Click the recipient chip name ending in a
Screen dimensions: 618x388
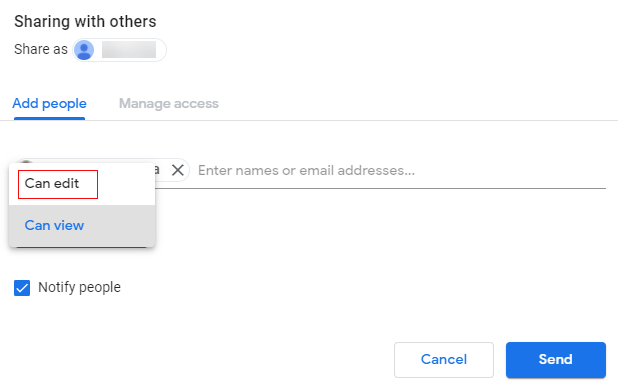point(157,170)
